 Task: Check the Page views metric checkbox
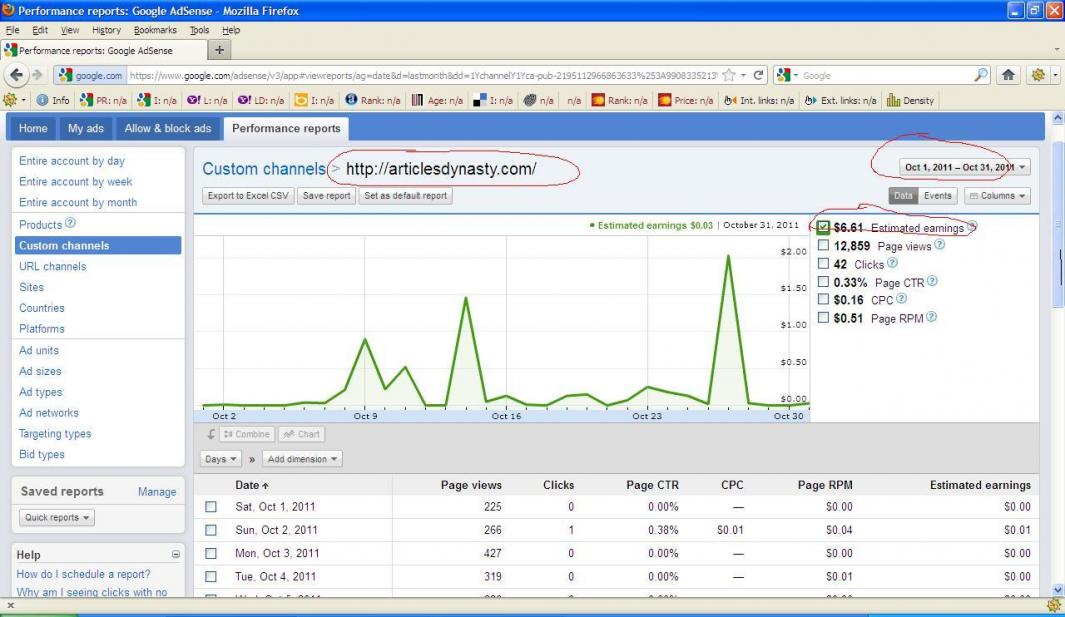[823, 245]
